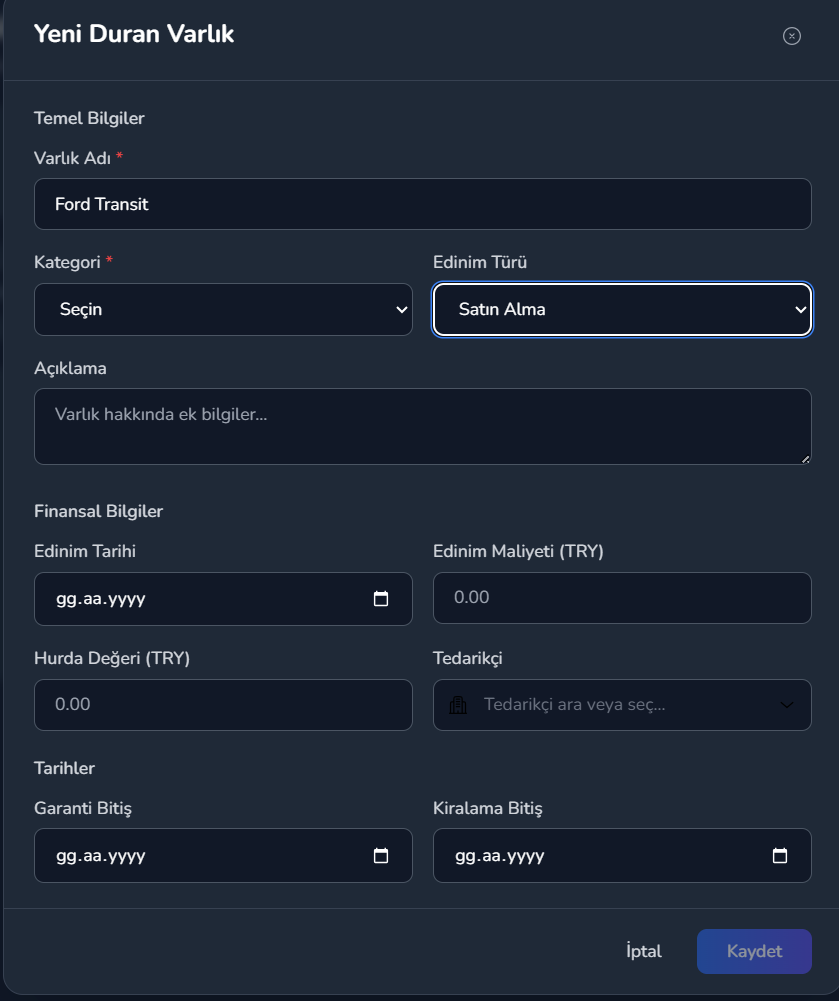
Task: Click the Finansal Bilgiler section heading
Action: point(98,511)
